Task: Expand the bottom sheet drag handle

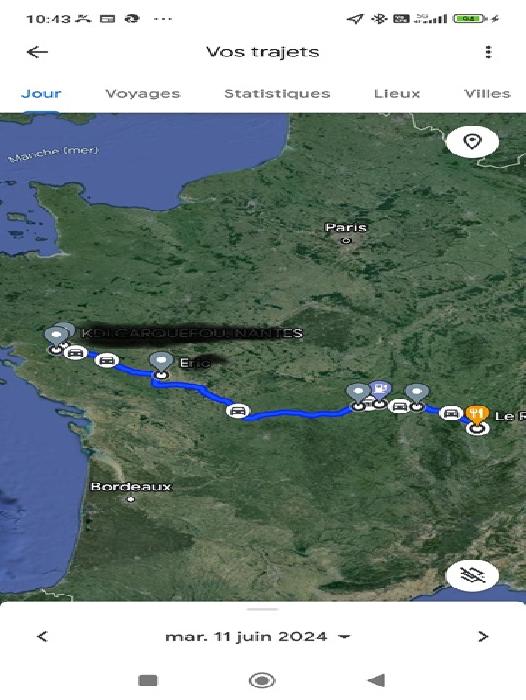Action: pos(263,609)
